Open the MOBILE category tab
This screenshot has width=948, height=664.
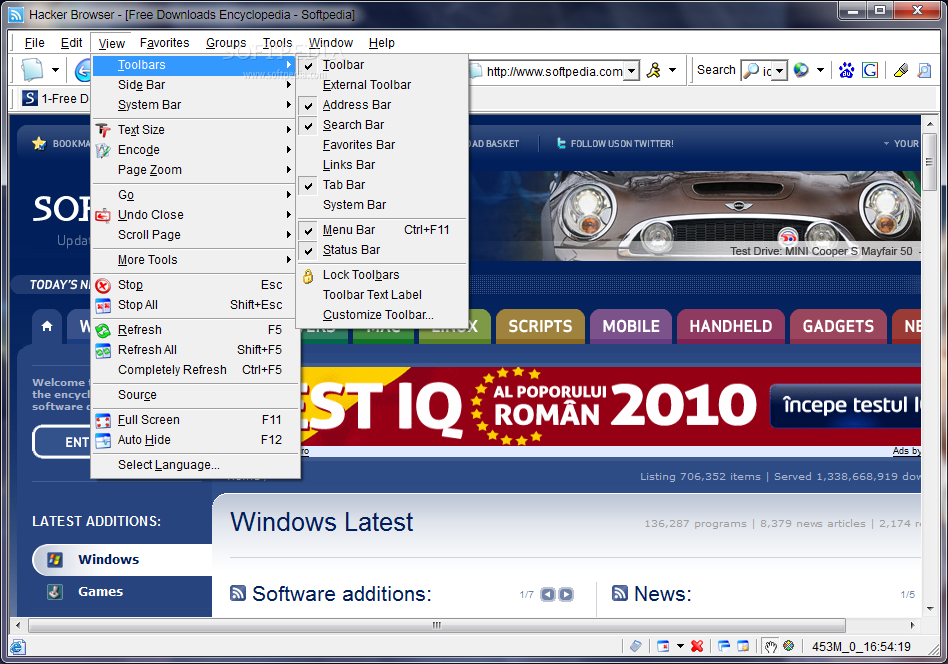631,327
